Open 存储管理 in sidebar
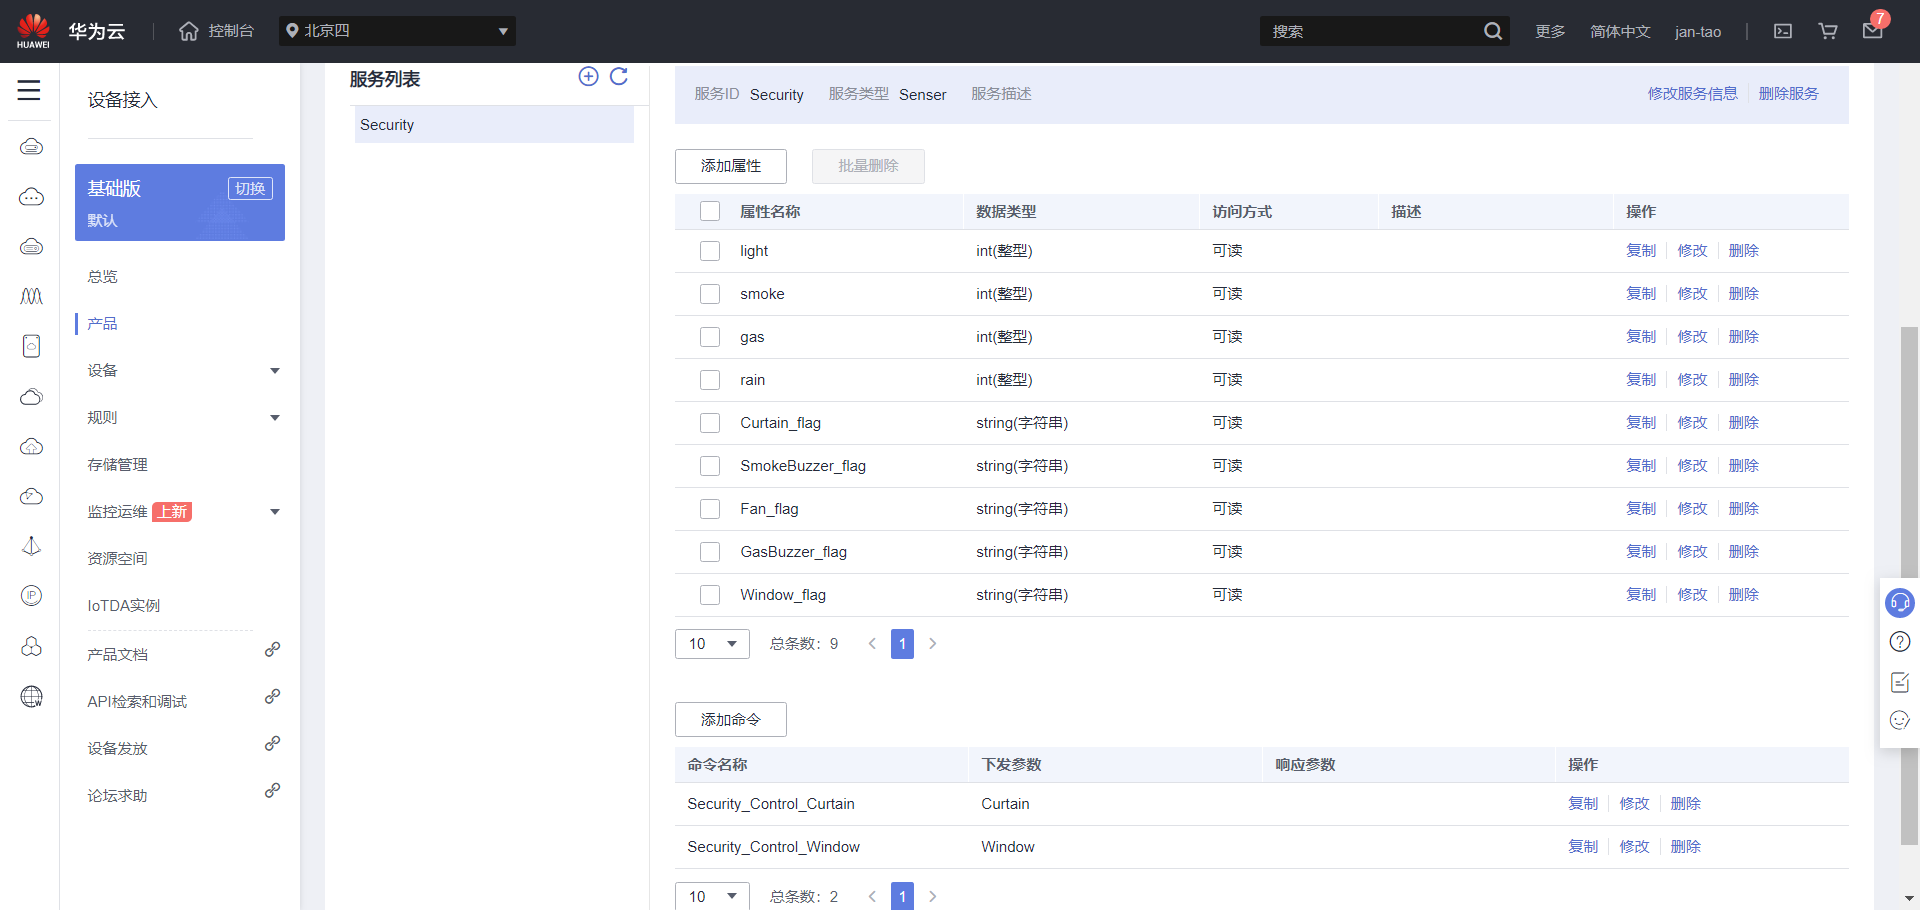This screenshot has width=1920, height=910. (117, 465)
